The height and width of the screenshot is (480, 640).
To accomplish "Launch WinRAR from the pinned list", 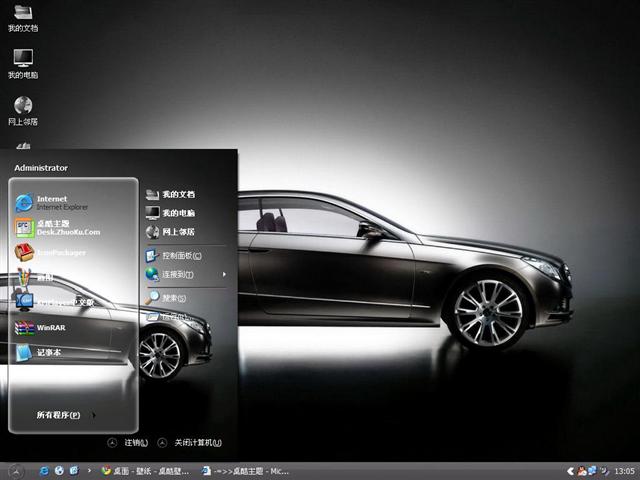I will click(50, 327).
